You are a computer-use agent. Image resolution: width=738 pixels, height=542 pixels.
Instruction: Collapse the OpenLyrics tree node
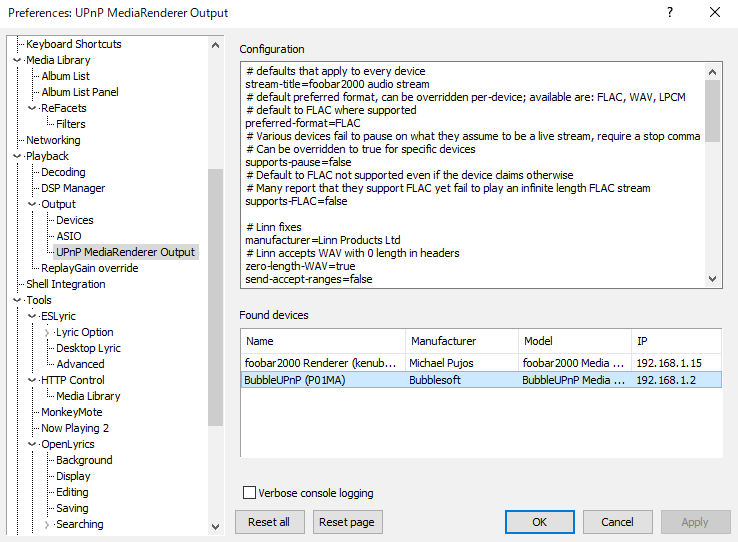pyautogui.click(x=32, y=444)
